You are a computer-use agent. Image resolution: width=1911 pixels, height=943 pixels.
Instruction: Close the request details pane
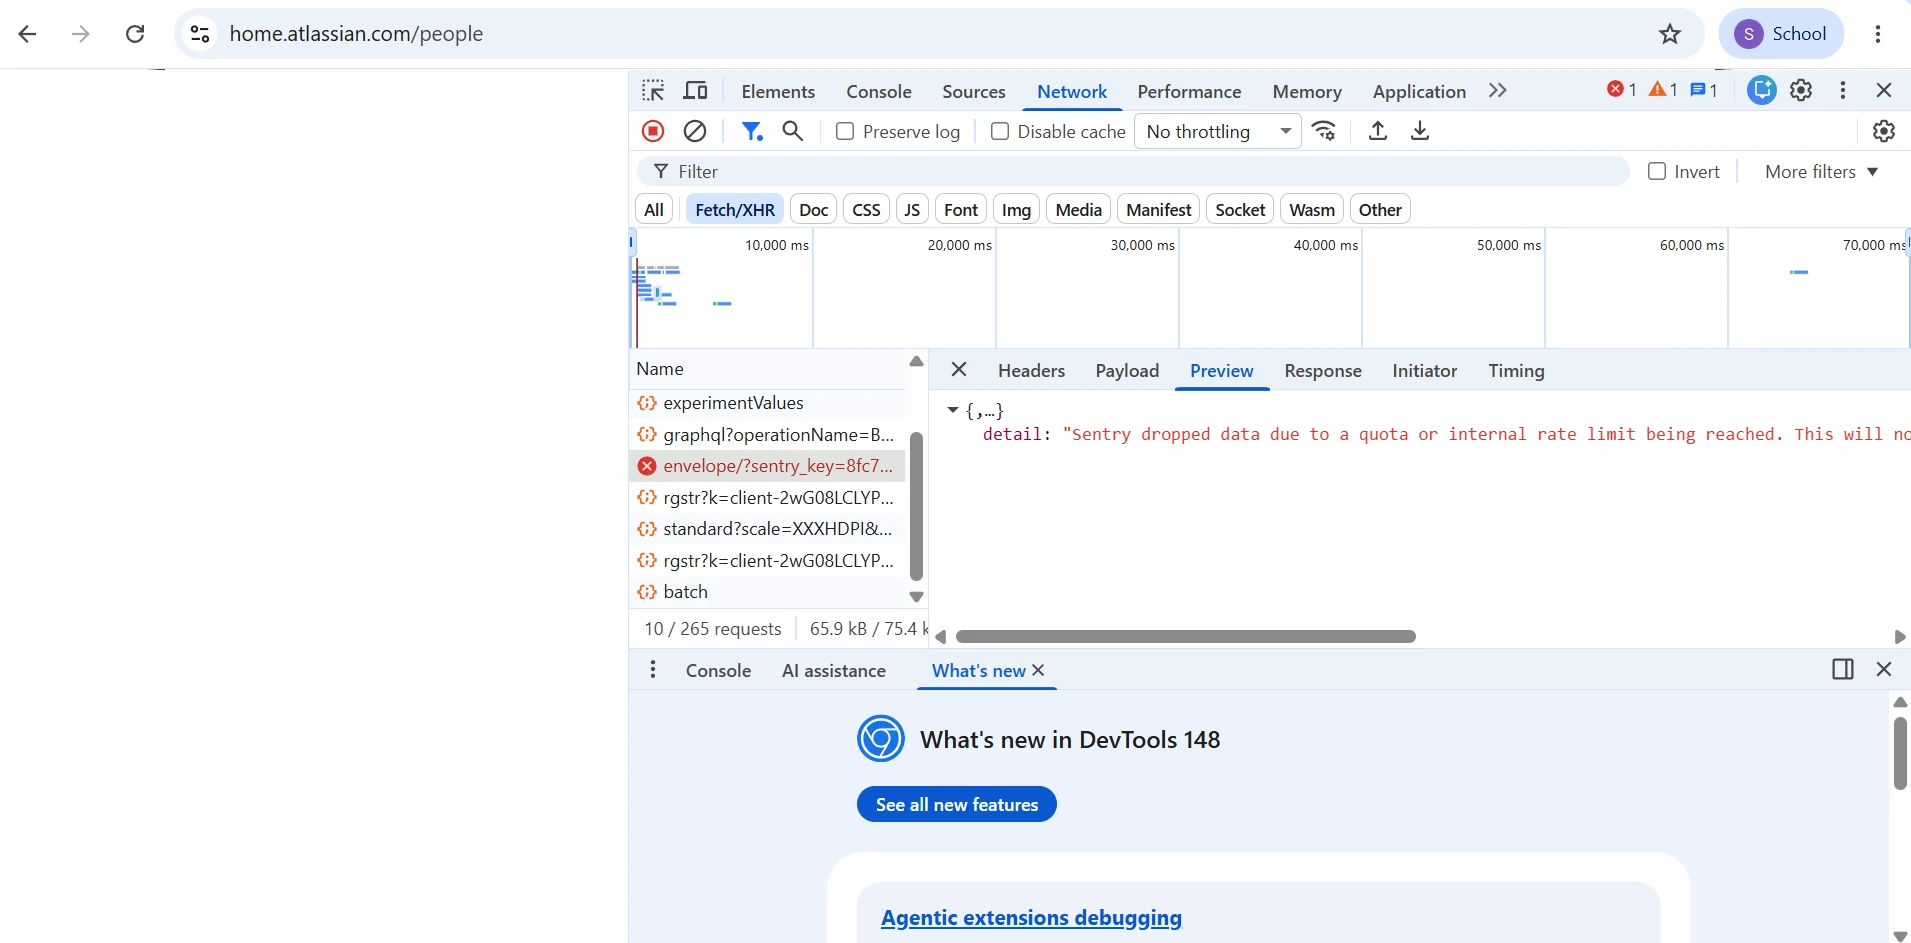(x=959, y=370)
